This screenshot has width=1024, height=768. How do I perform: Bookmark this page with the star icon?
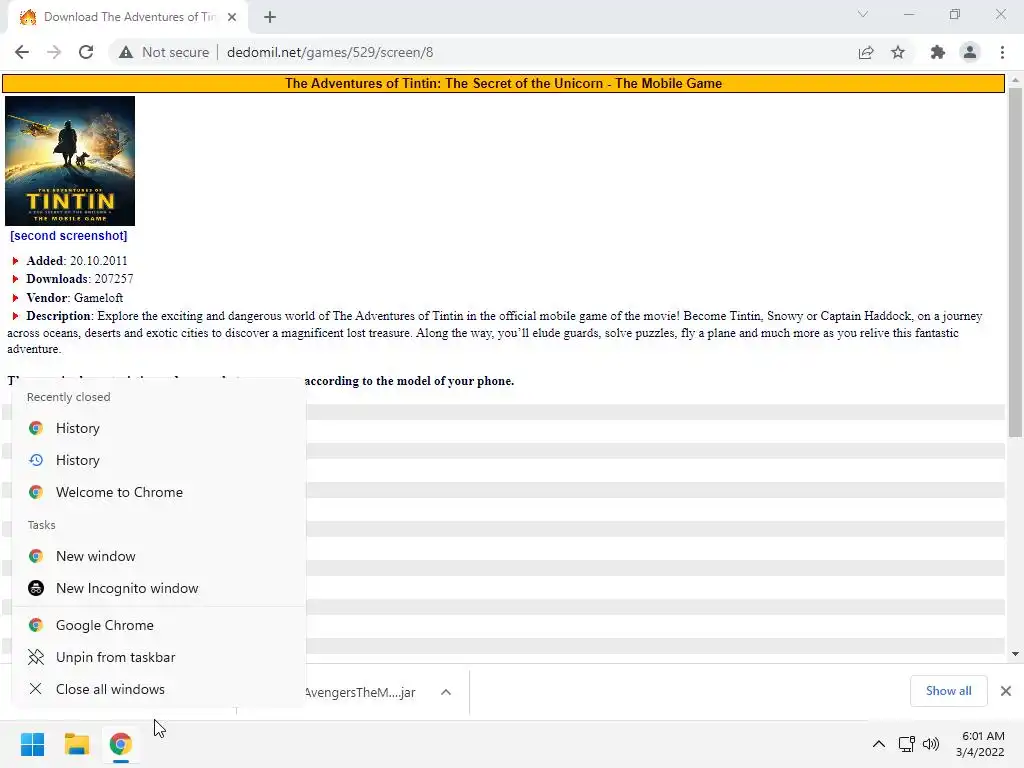pyautogui.click(x=898, y=52)
